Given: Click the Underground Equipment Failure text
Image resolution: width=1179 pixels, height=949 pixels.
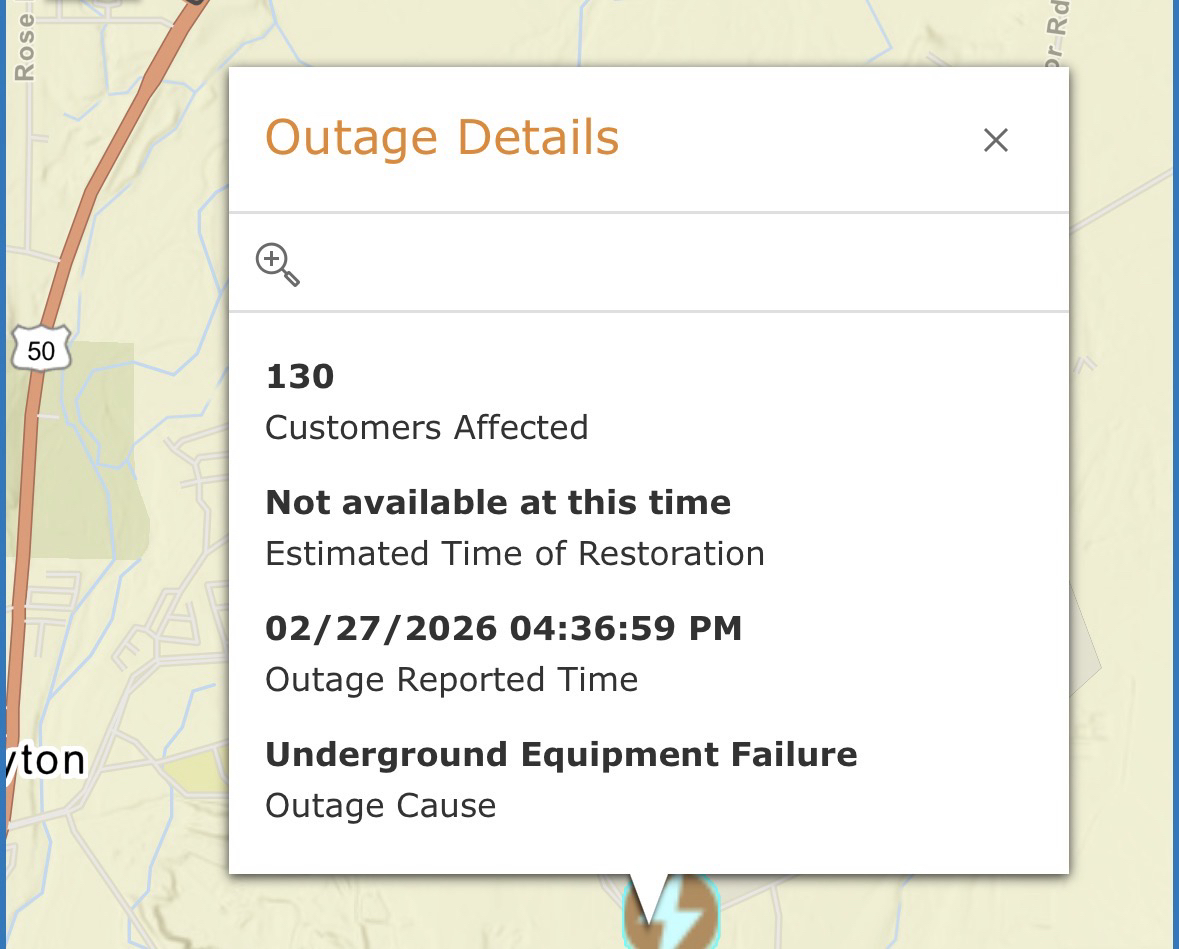Looking at the screenshot, I should [x=560, y=754].
